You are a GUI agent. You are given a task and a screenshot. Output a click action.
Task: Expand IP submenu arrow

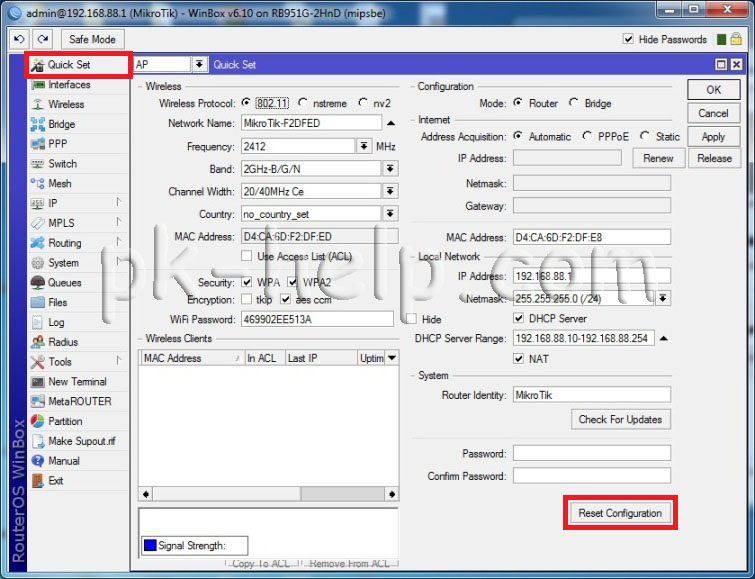point(118,202)
